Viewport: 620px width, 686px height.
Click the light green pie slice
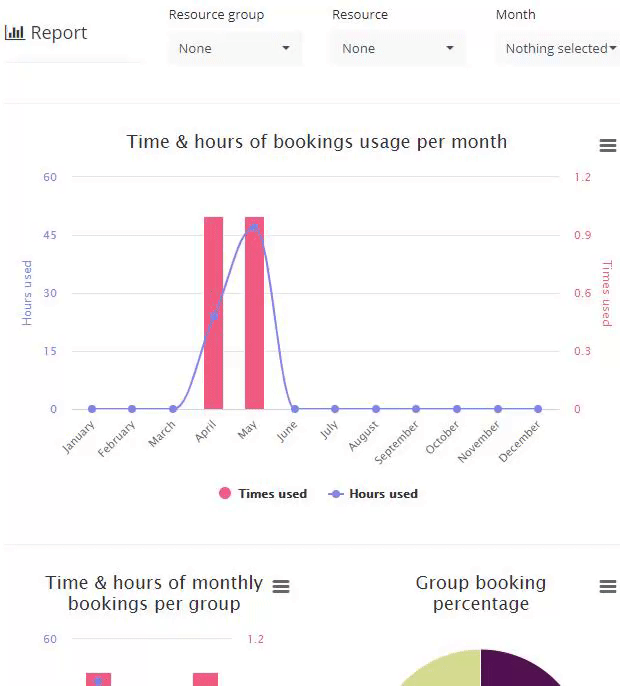click(446, 668)
